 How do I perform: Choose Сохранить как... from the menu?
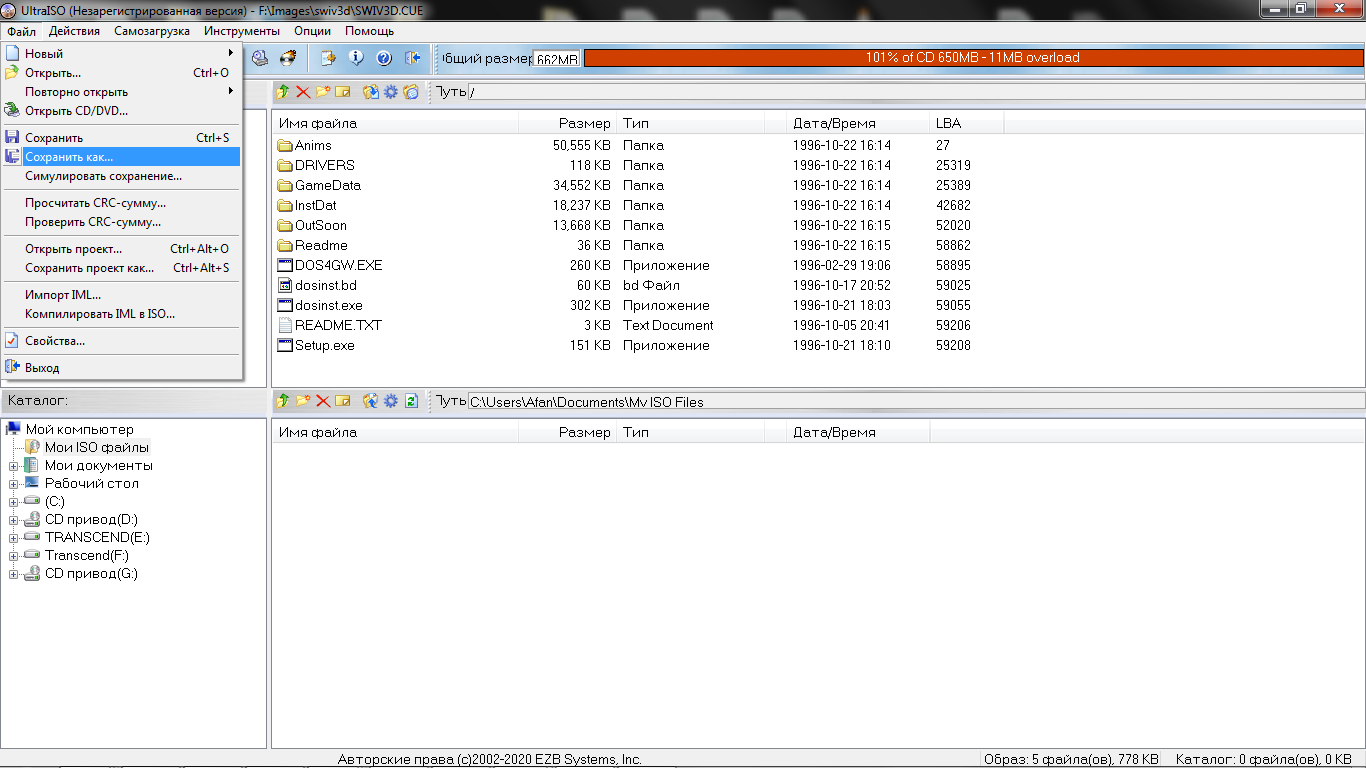pyautogui.click(x=121, y=157)
